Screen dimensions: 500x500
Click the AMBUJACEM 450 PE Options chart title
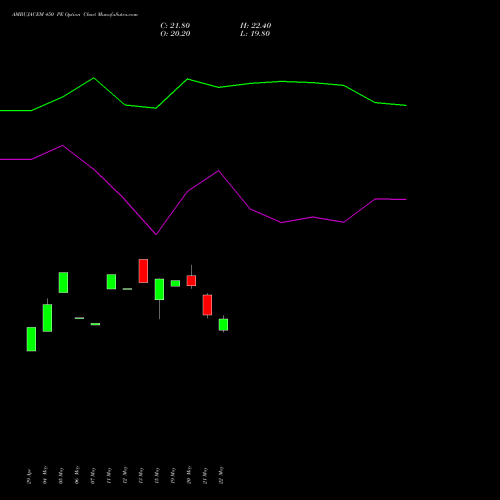[x=75, y=15]
